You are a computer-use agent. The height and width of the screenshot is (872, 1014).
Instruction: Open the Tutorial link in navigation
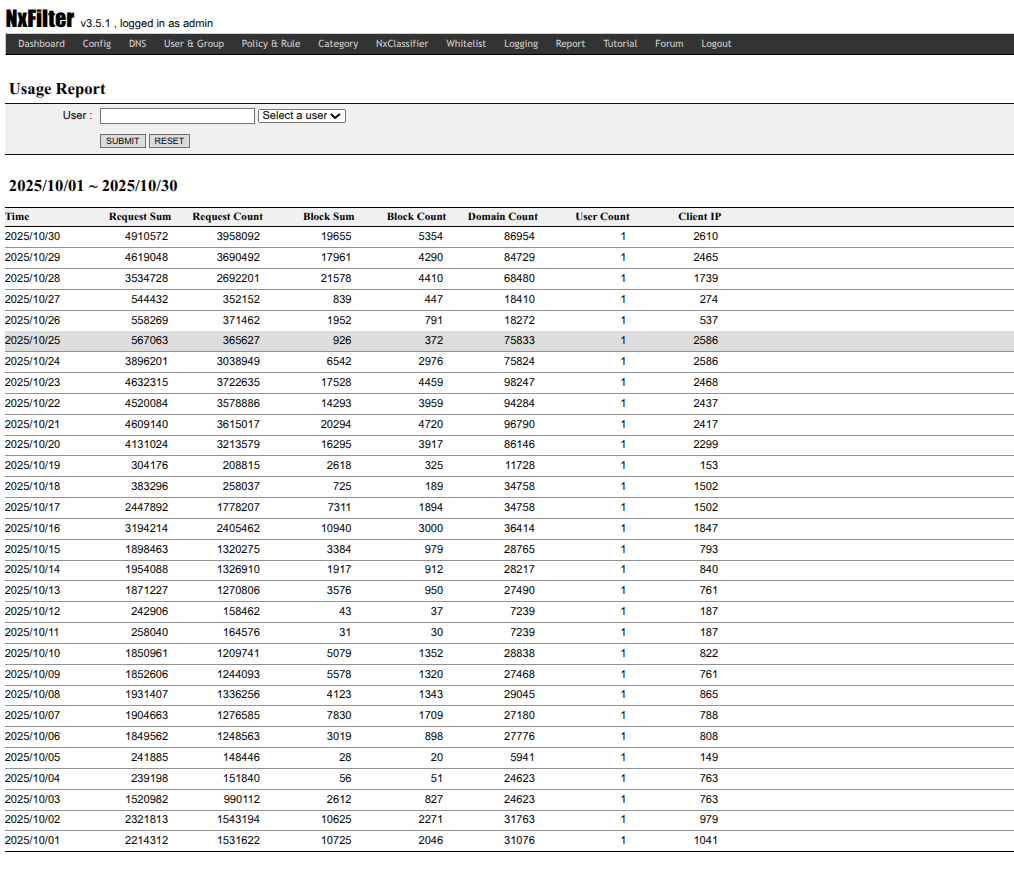tap(620, 44)
